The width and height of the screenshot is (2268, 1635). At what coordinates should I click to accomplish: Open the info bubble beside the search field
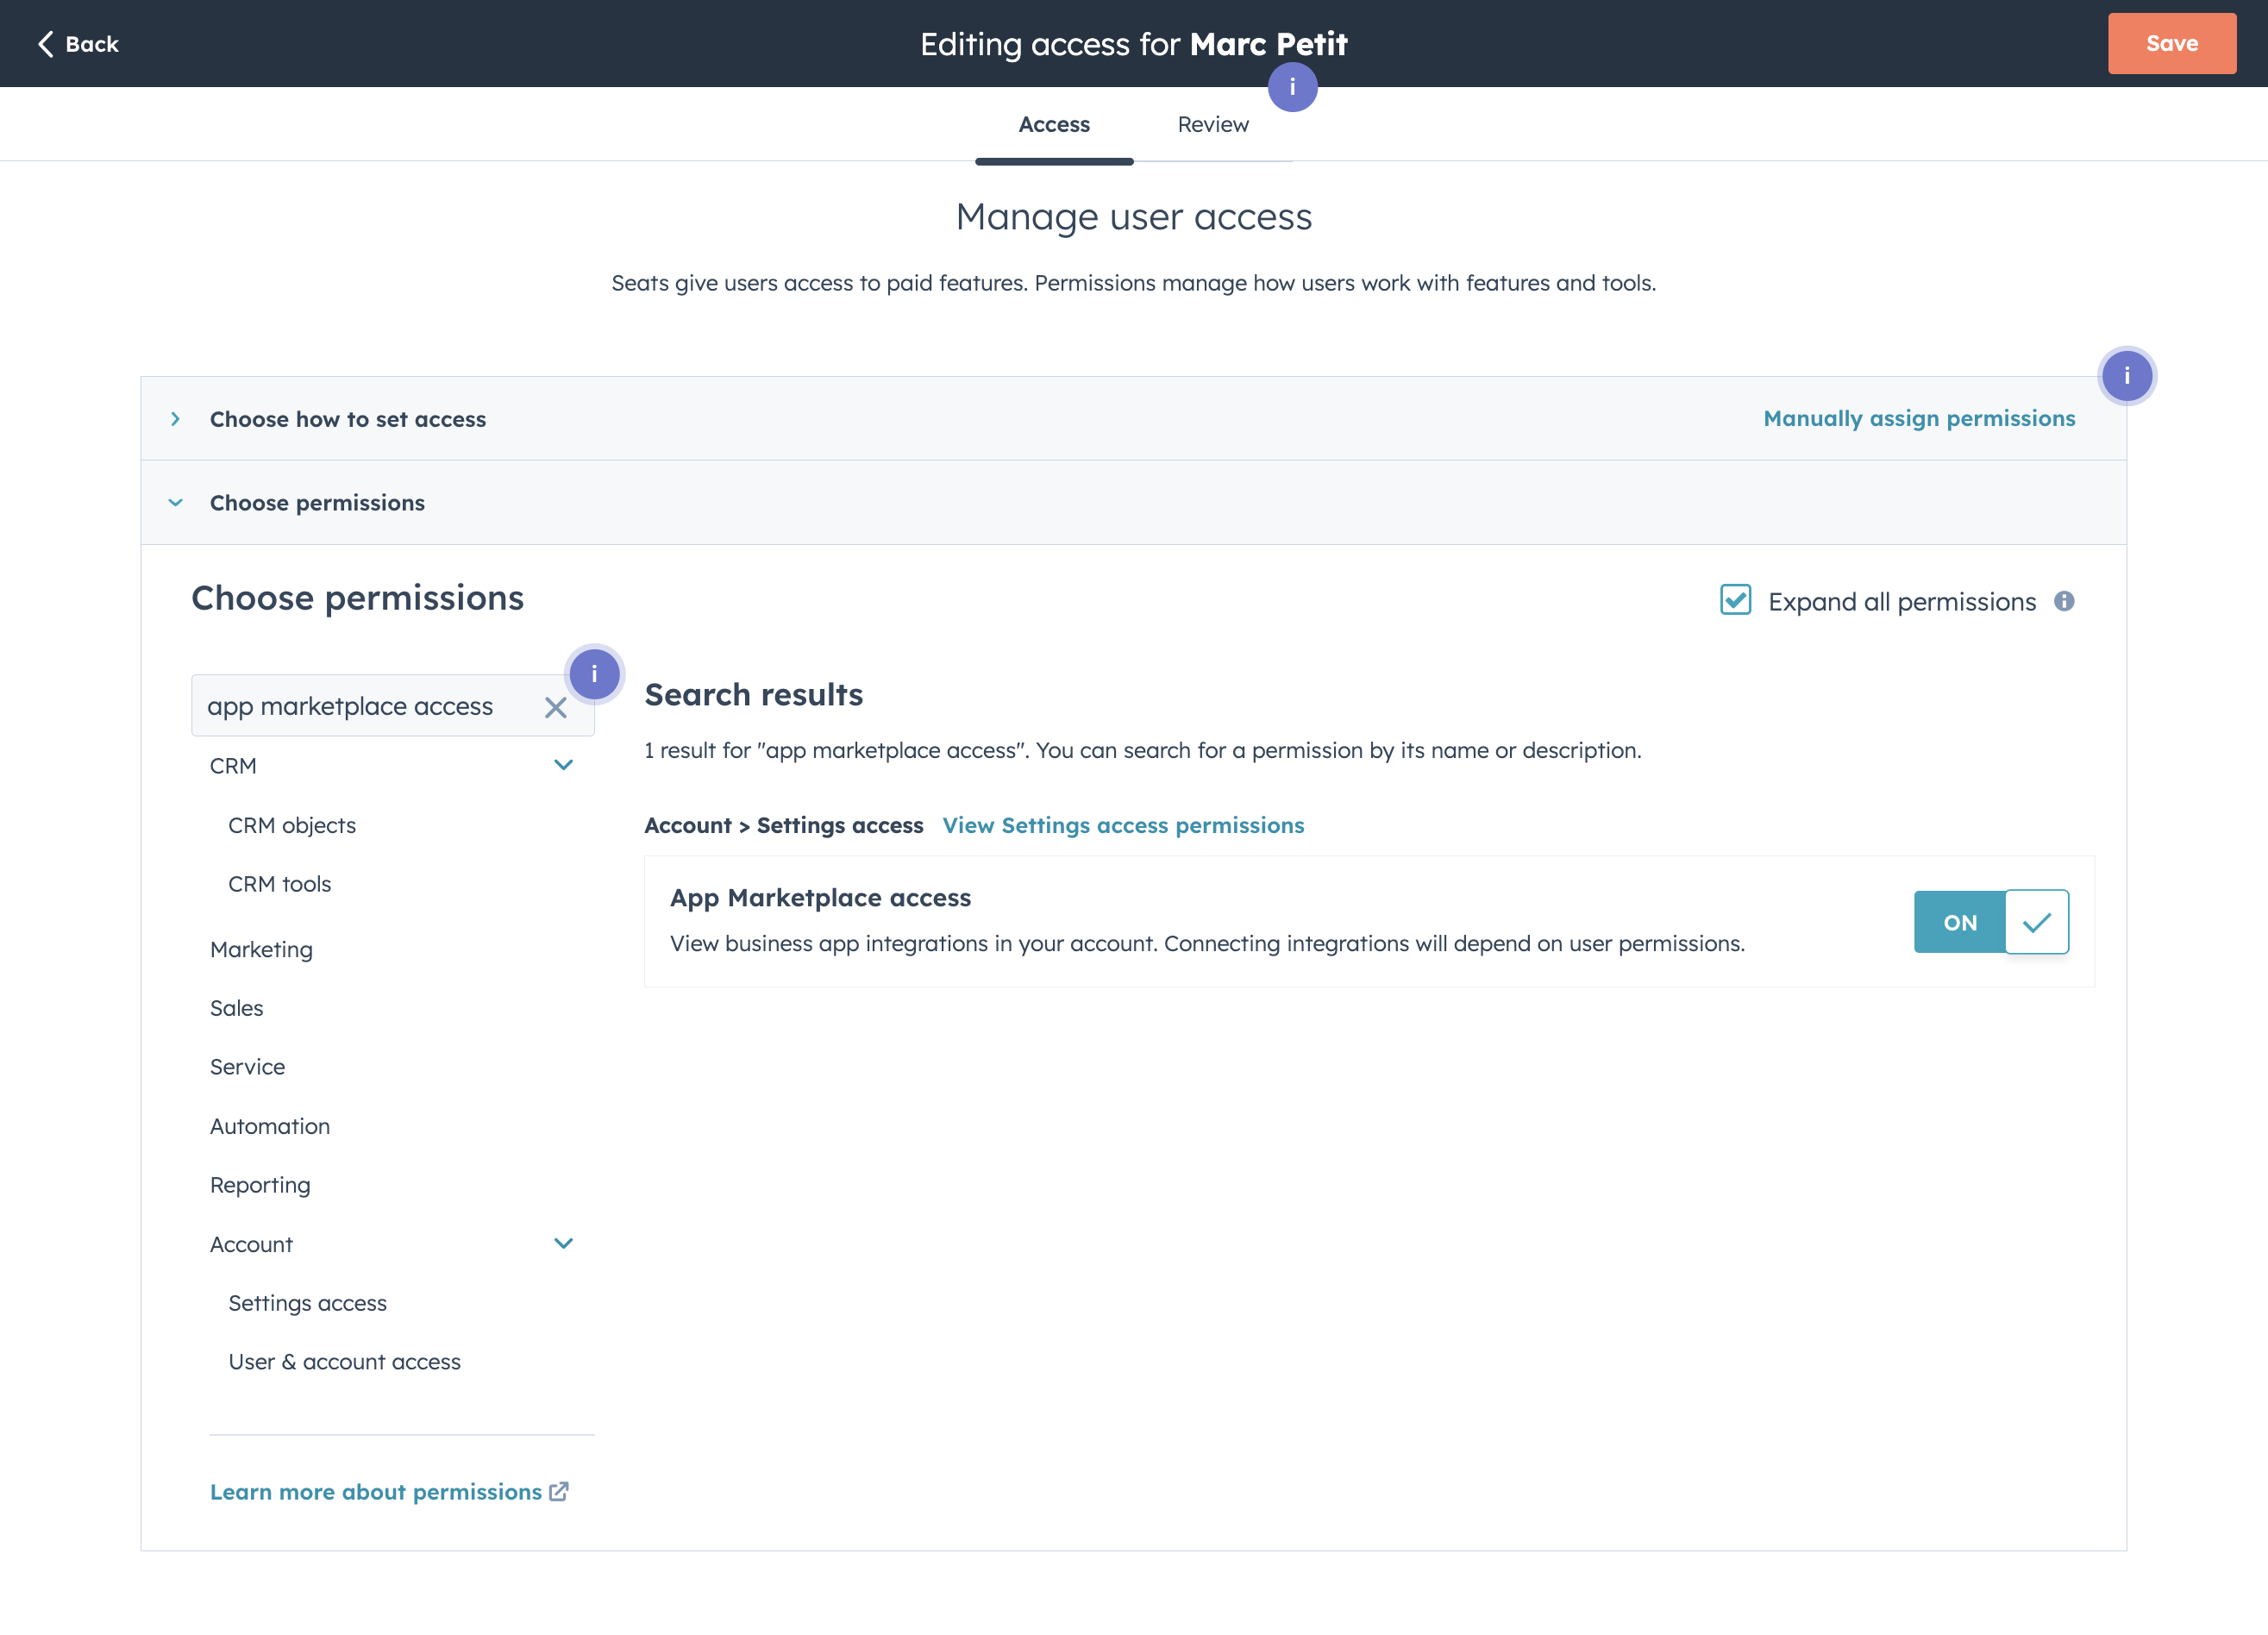tap(594, 674)
